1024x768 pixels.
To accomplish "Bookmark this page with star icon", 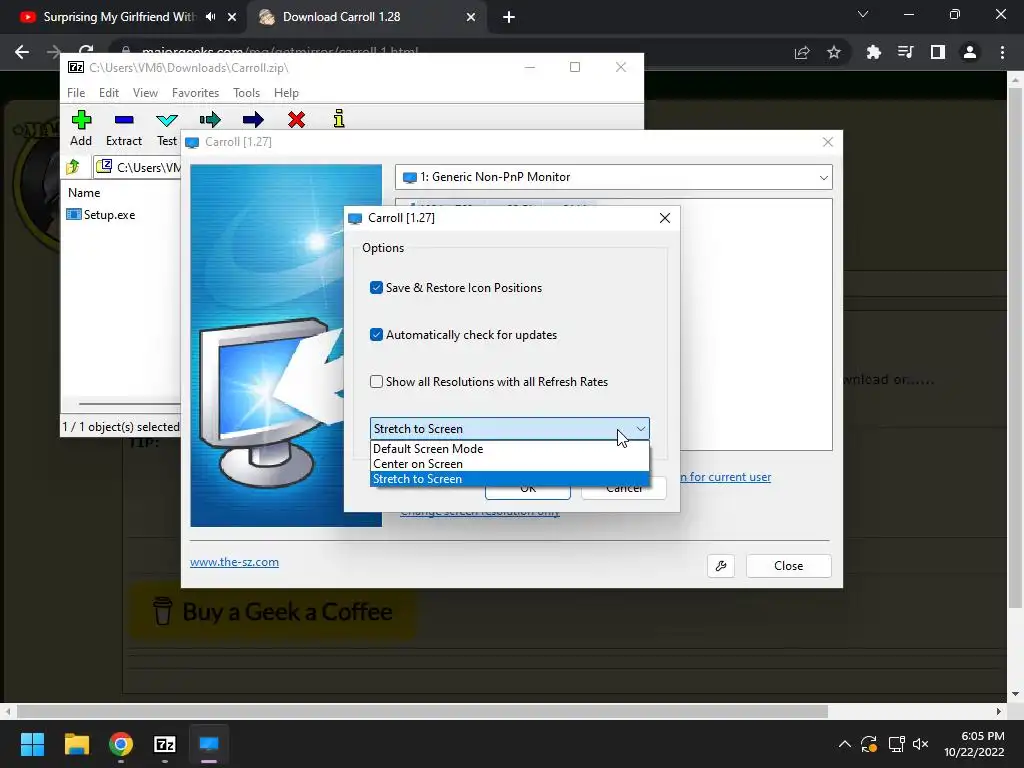I will coord(834,52).
